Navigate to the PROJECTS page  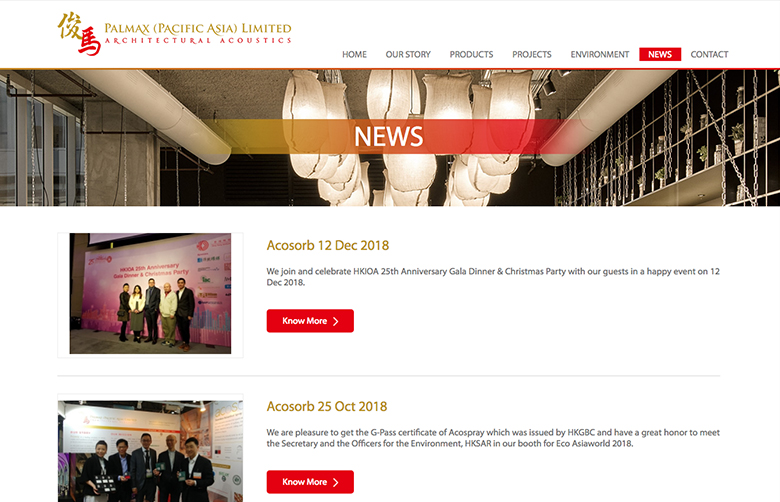point(532,54)
